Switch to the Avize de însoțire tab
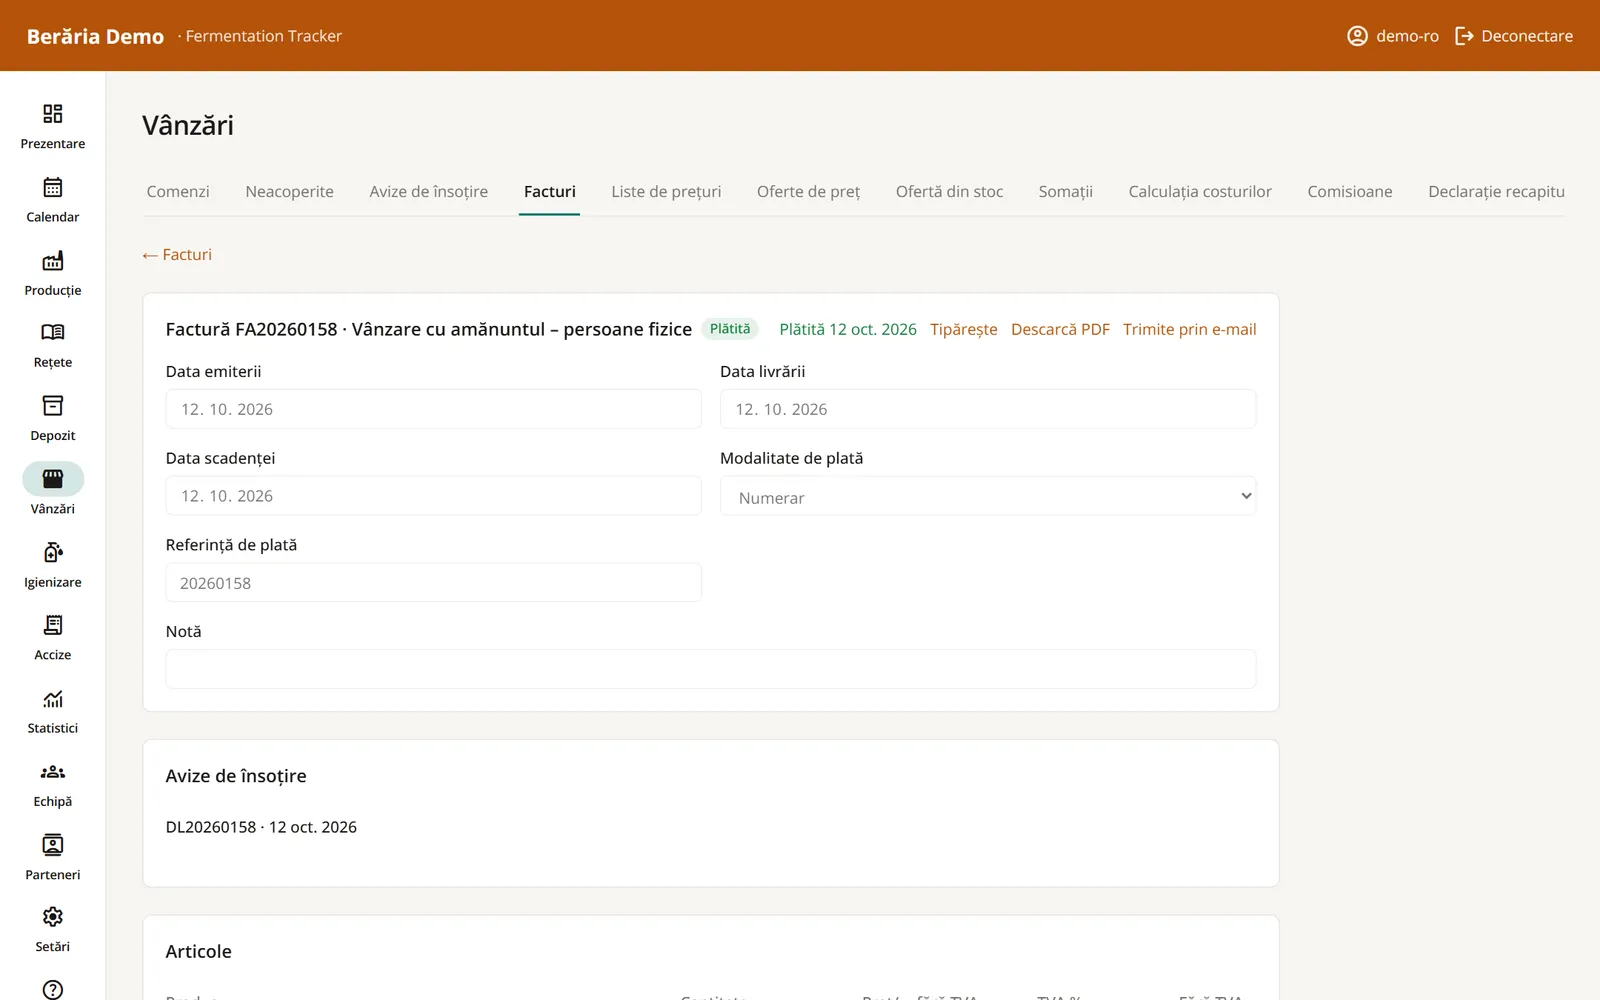This screenshot has width=1600, height=1000. [429, 191]
